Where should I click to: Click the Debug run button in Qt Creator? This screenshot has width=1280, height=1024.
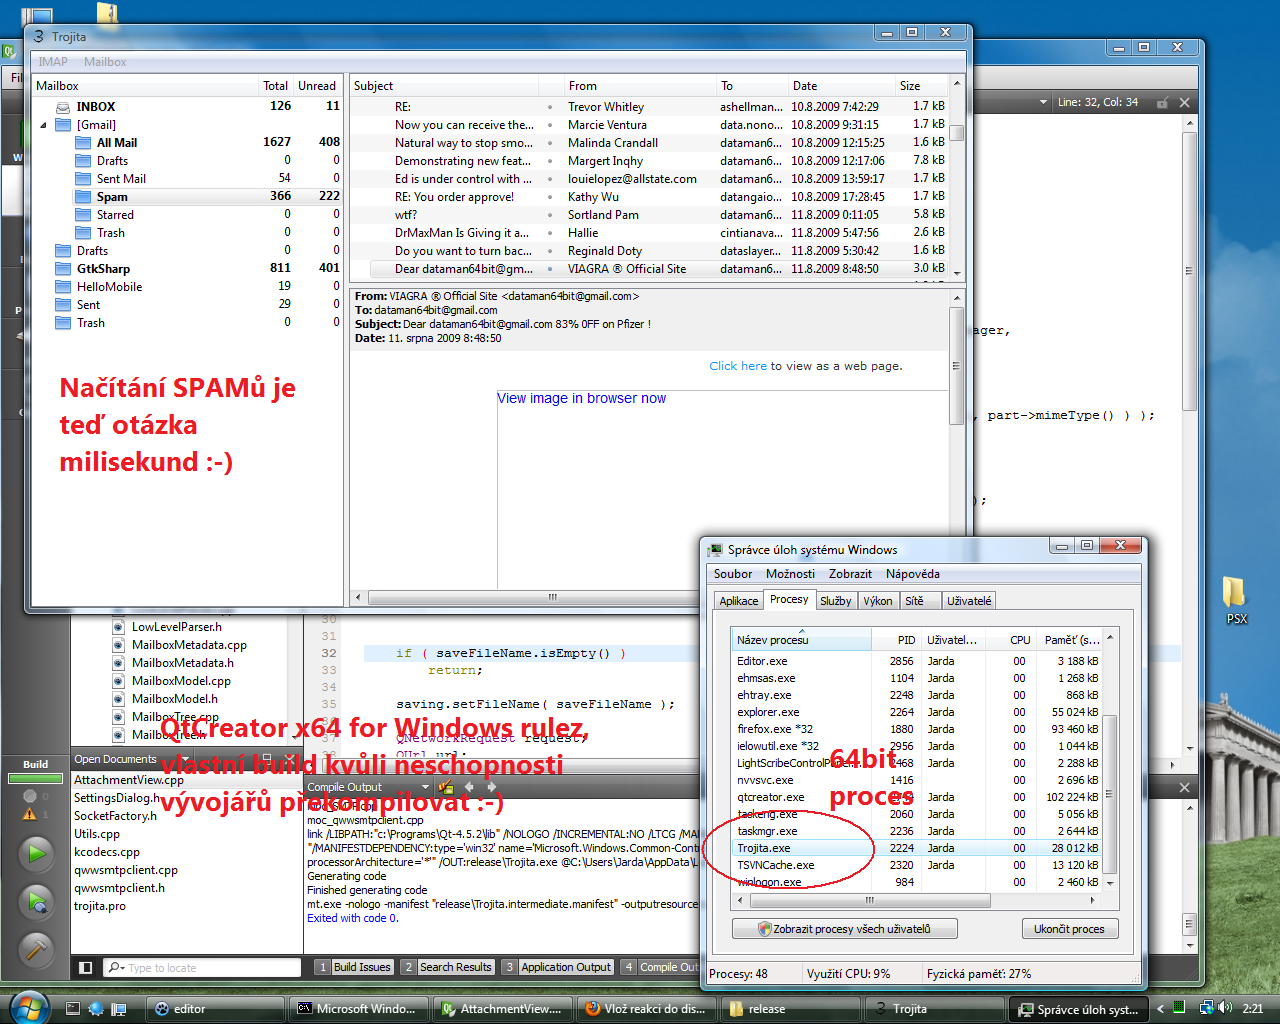click(36, 902)
